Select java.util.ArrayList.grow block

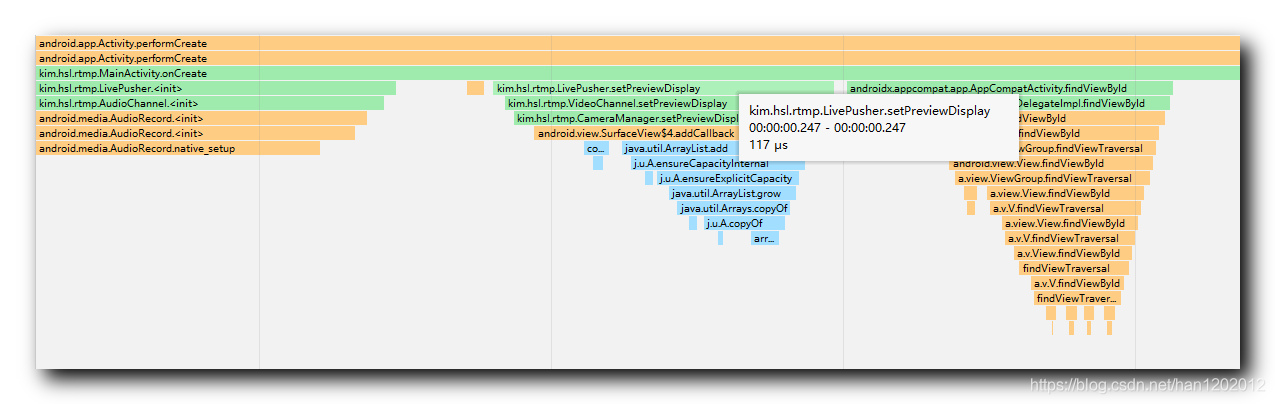[732, 193]
